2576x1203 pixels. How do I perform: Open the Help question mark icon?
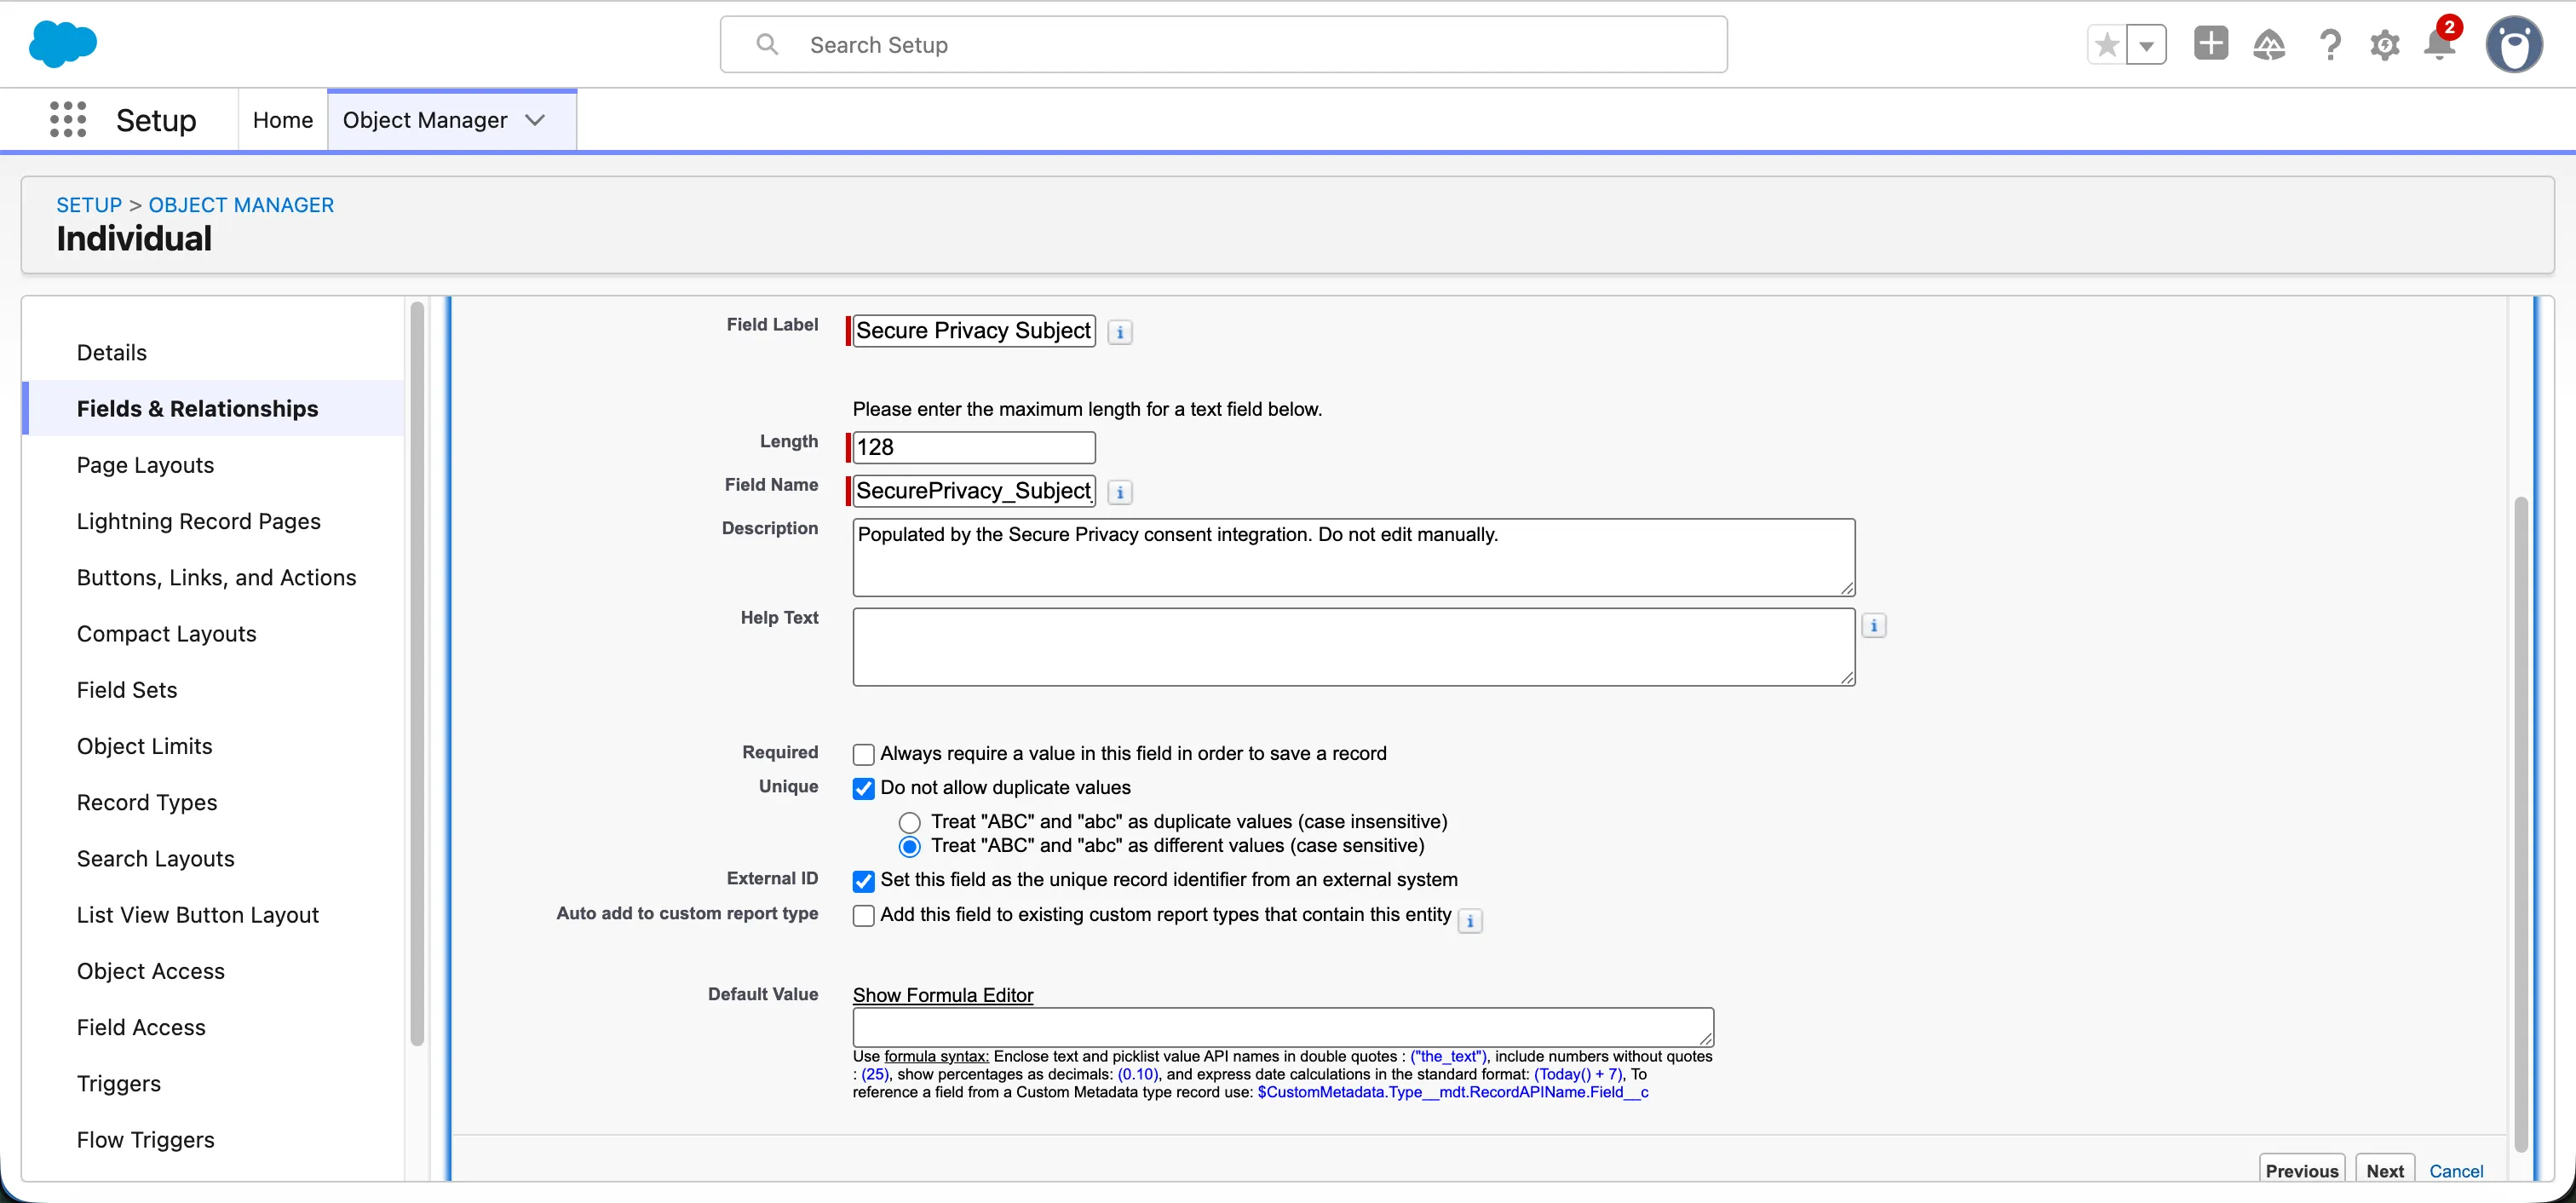[2330, 45]
